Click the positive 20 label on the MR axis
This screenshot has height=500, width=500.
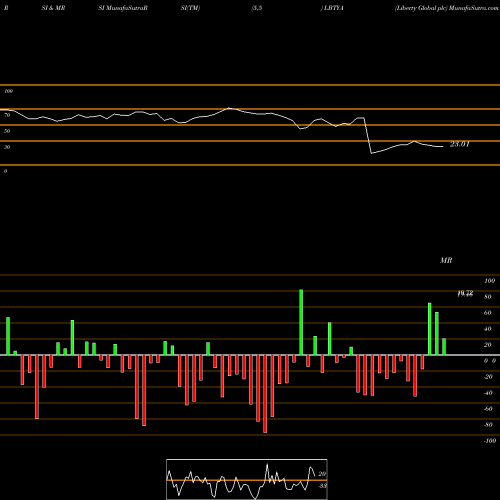pos(487,345)
